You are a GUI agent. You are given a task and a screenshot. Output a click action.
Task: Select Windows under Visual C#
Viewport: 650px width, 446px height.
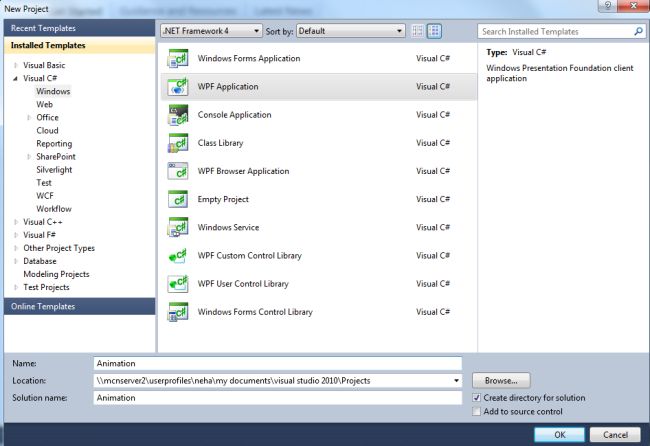coord(53,91)
